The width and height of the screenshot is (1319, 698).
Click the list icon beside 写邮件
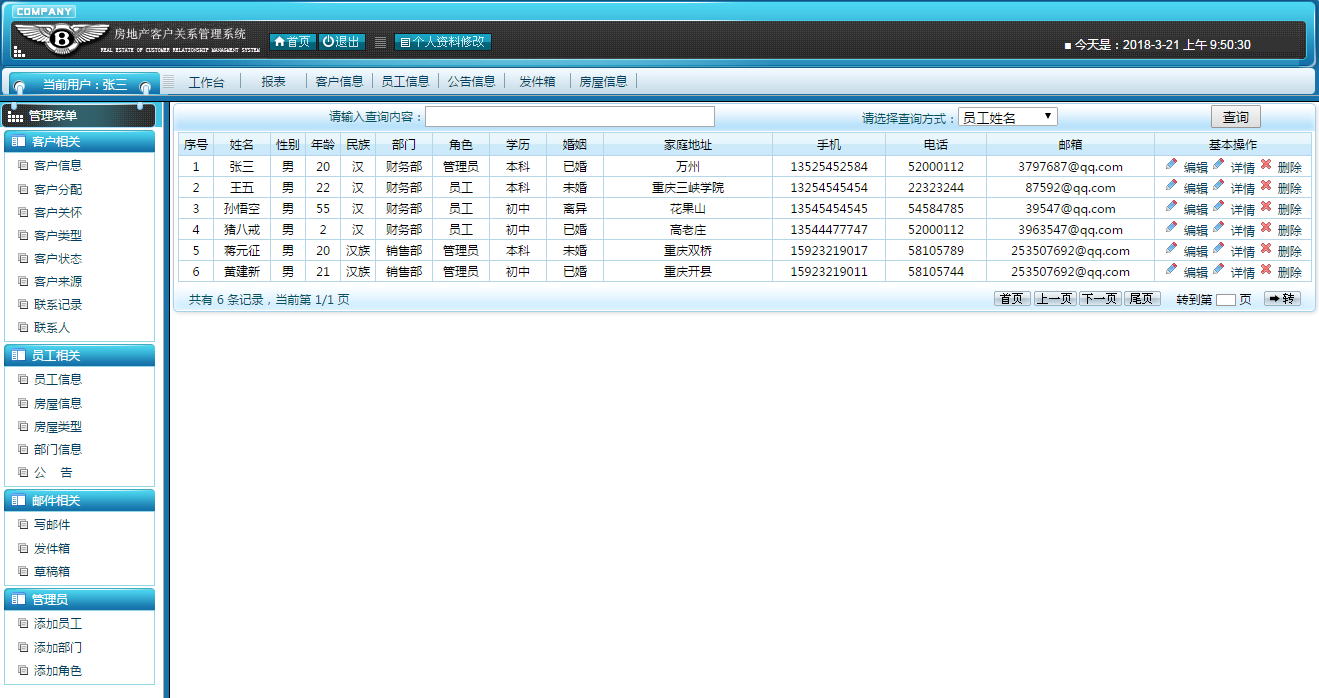point(23,525)
